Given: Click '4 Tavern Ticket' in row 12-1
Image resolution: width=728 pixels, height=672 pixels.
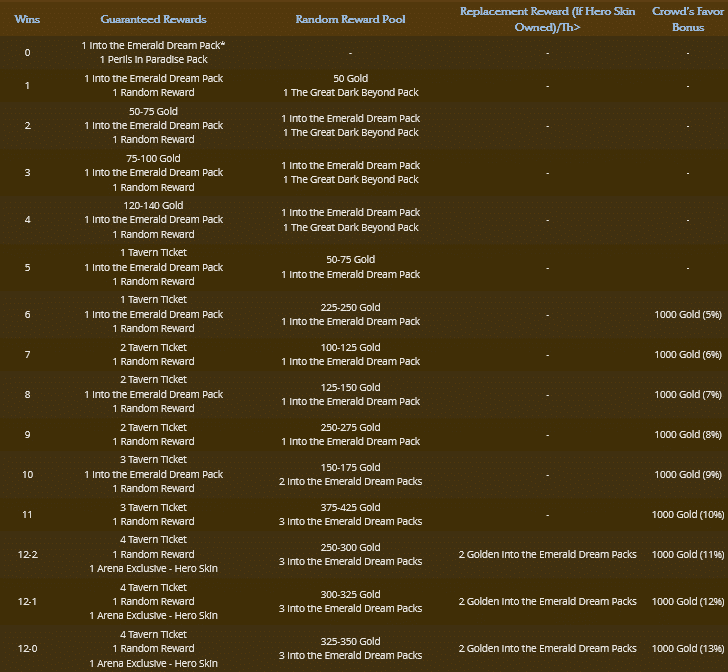Looking at the screenshot, I should (x=153, y=587).
